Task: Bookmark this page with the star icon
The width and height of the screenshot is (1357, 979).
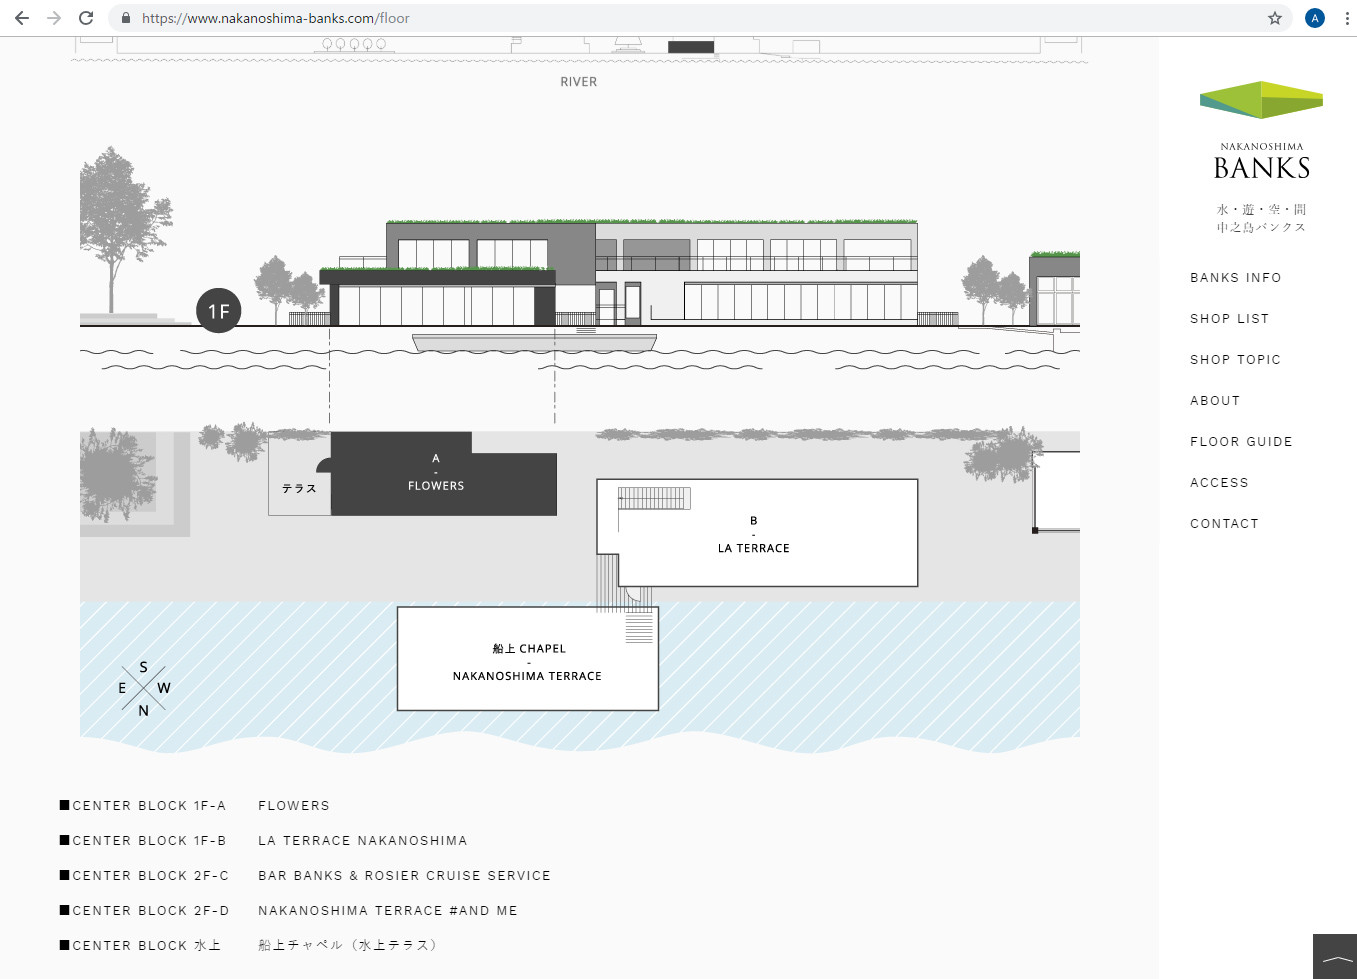Action: (x=1275, y=18)
